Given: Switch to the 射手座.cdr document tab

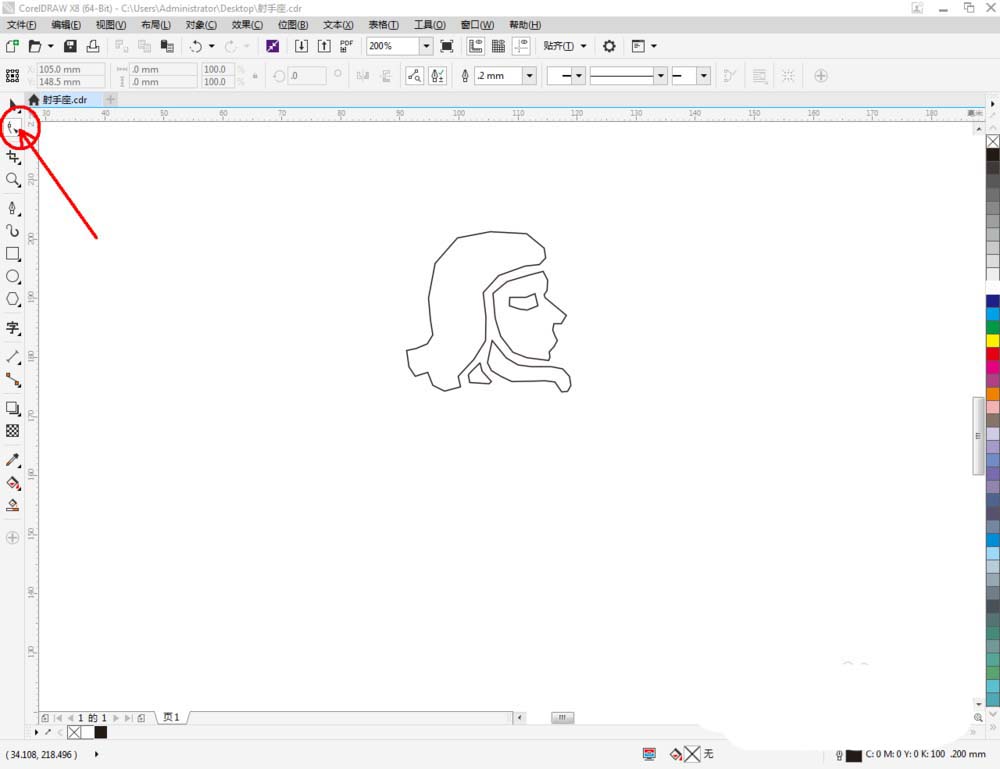Looking at the screenshot, I should click(x=64, y=99).
